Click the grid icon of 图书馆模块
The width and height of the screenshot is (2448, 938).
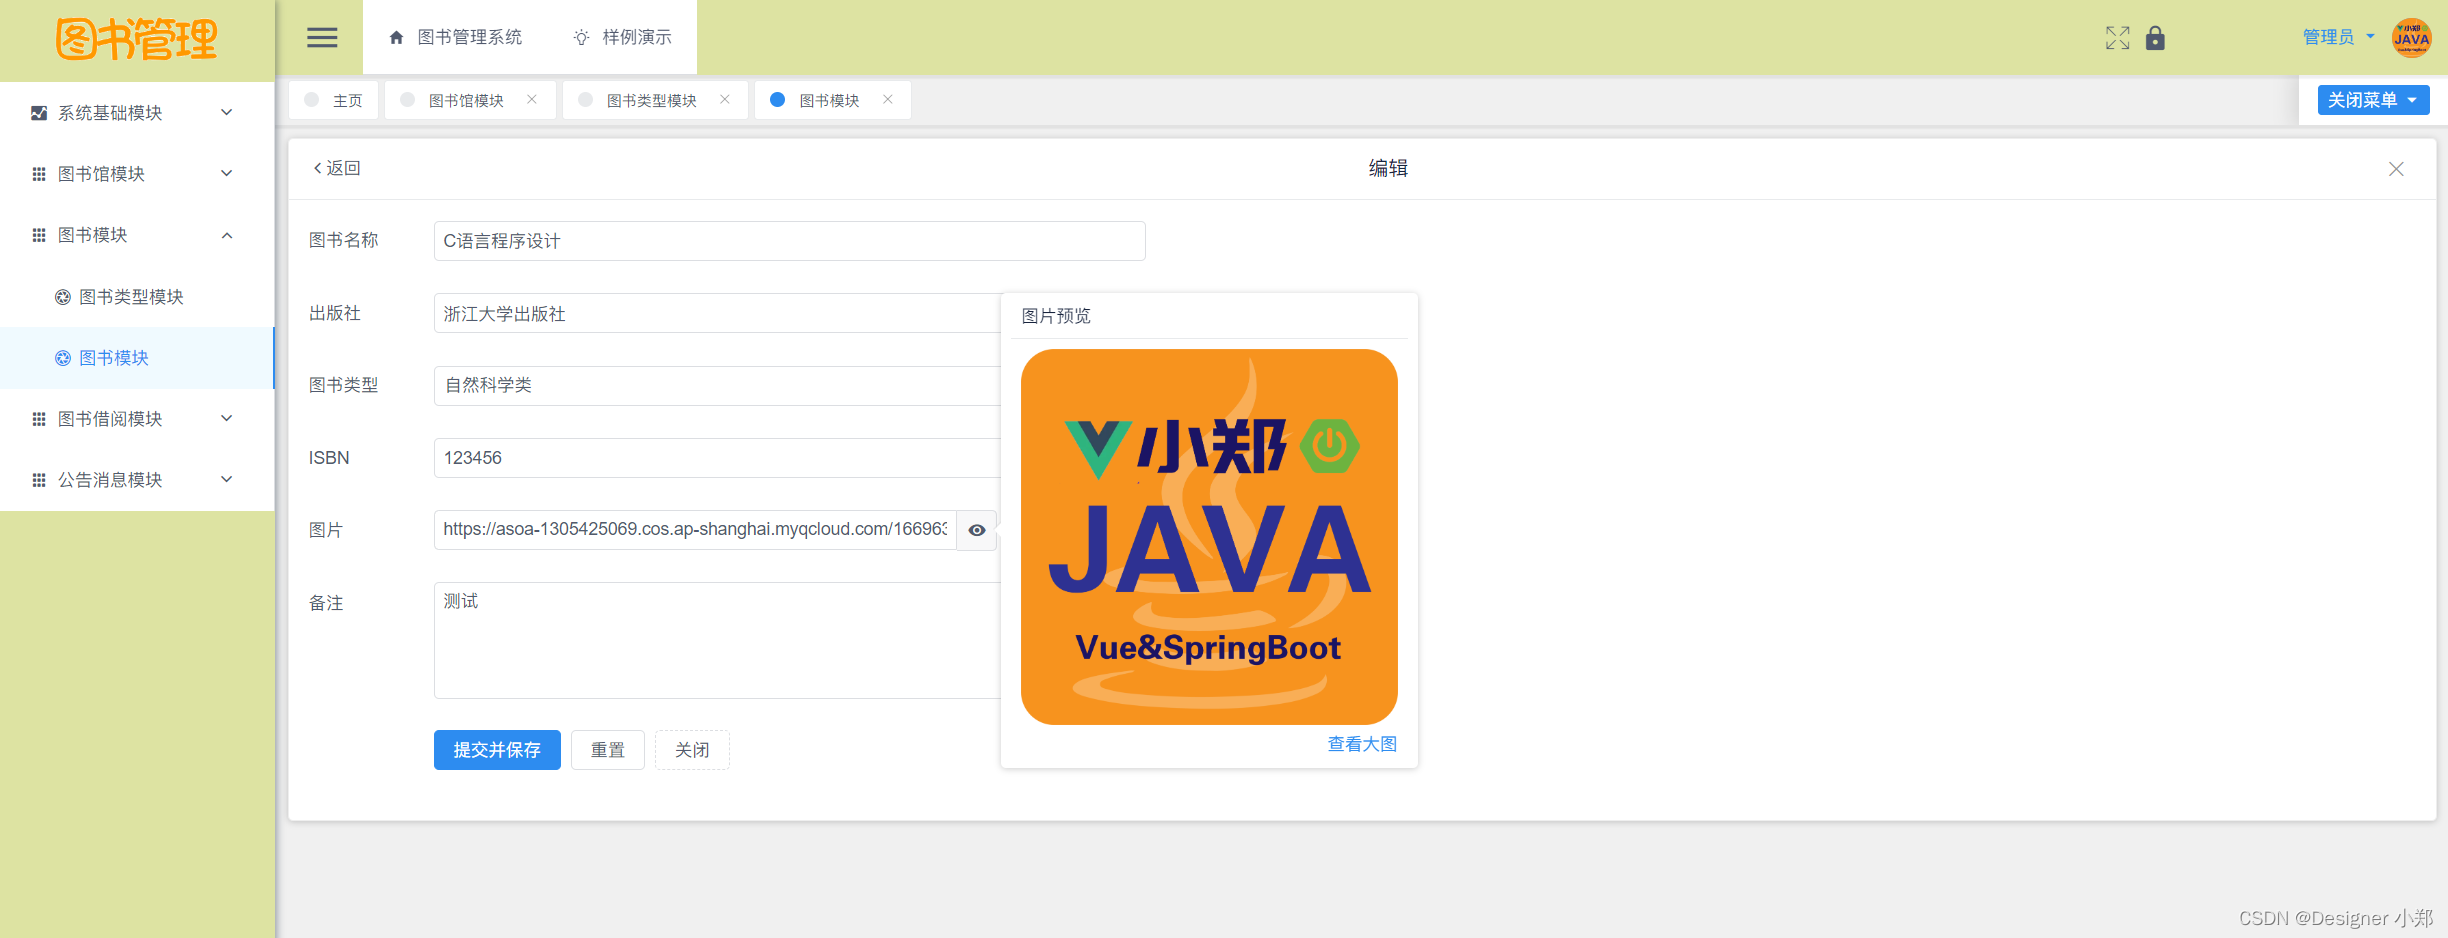pos(39,174)
